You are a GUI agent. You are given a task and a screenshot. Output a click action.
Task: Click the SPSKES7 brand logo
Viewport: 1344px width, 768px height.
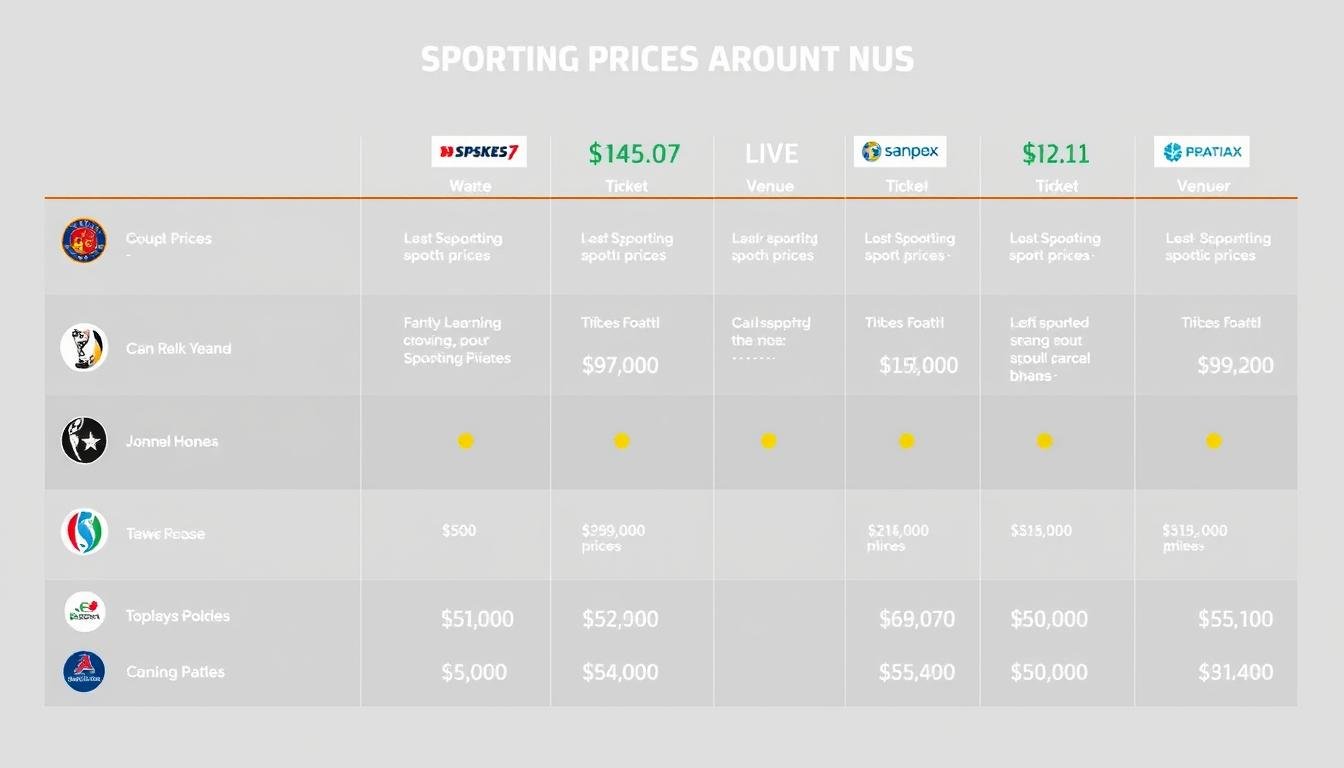coord(479,152)
